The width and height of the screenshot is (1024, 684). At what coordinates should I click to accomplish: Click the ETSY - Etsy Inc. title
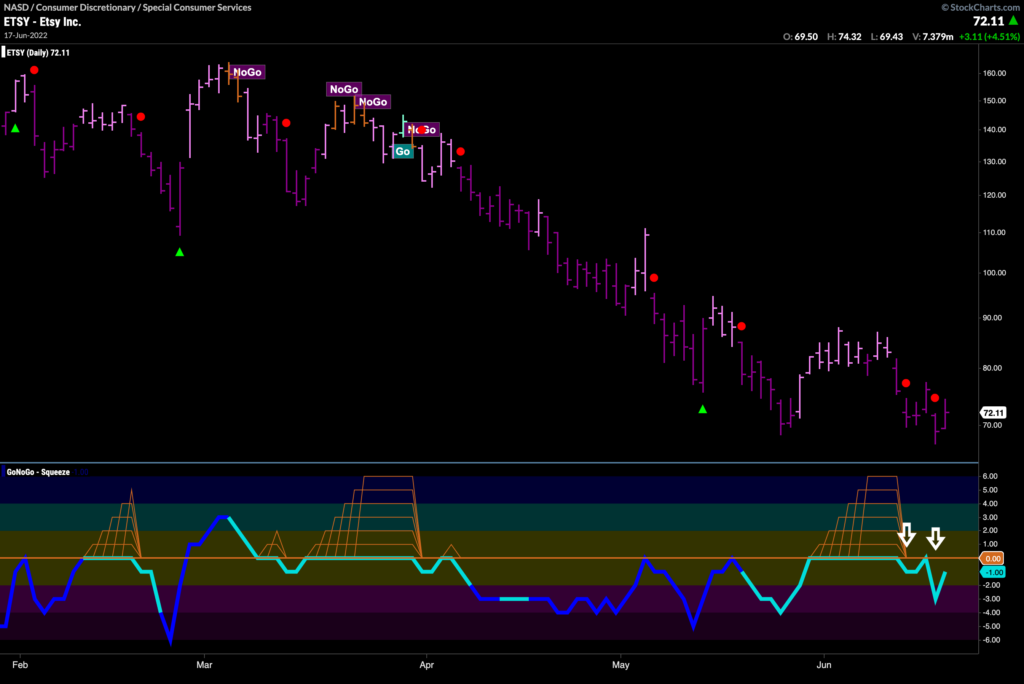pyautogui.click(x=42, y=22)
